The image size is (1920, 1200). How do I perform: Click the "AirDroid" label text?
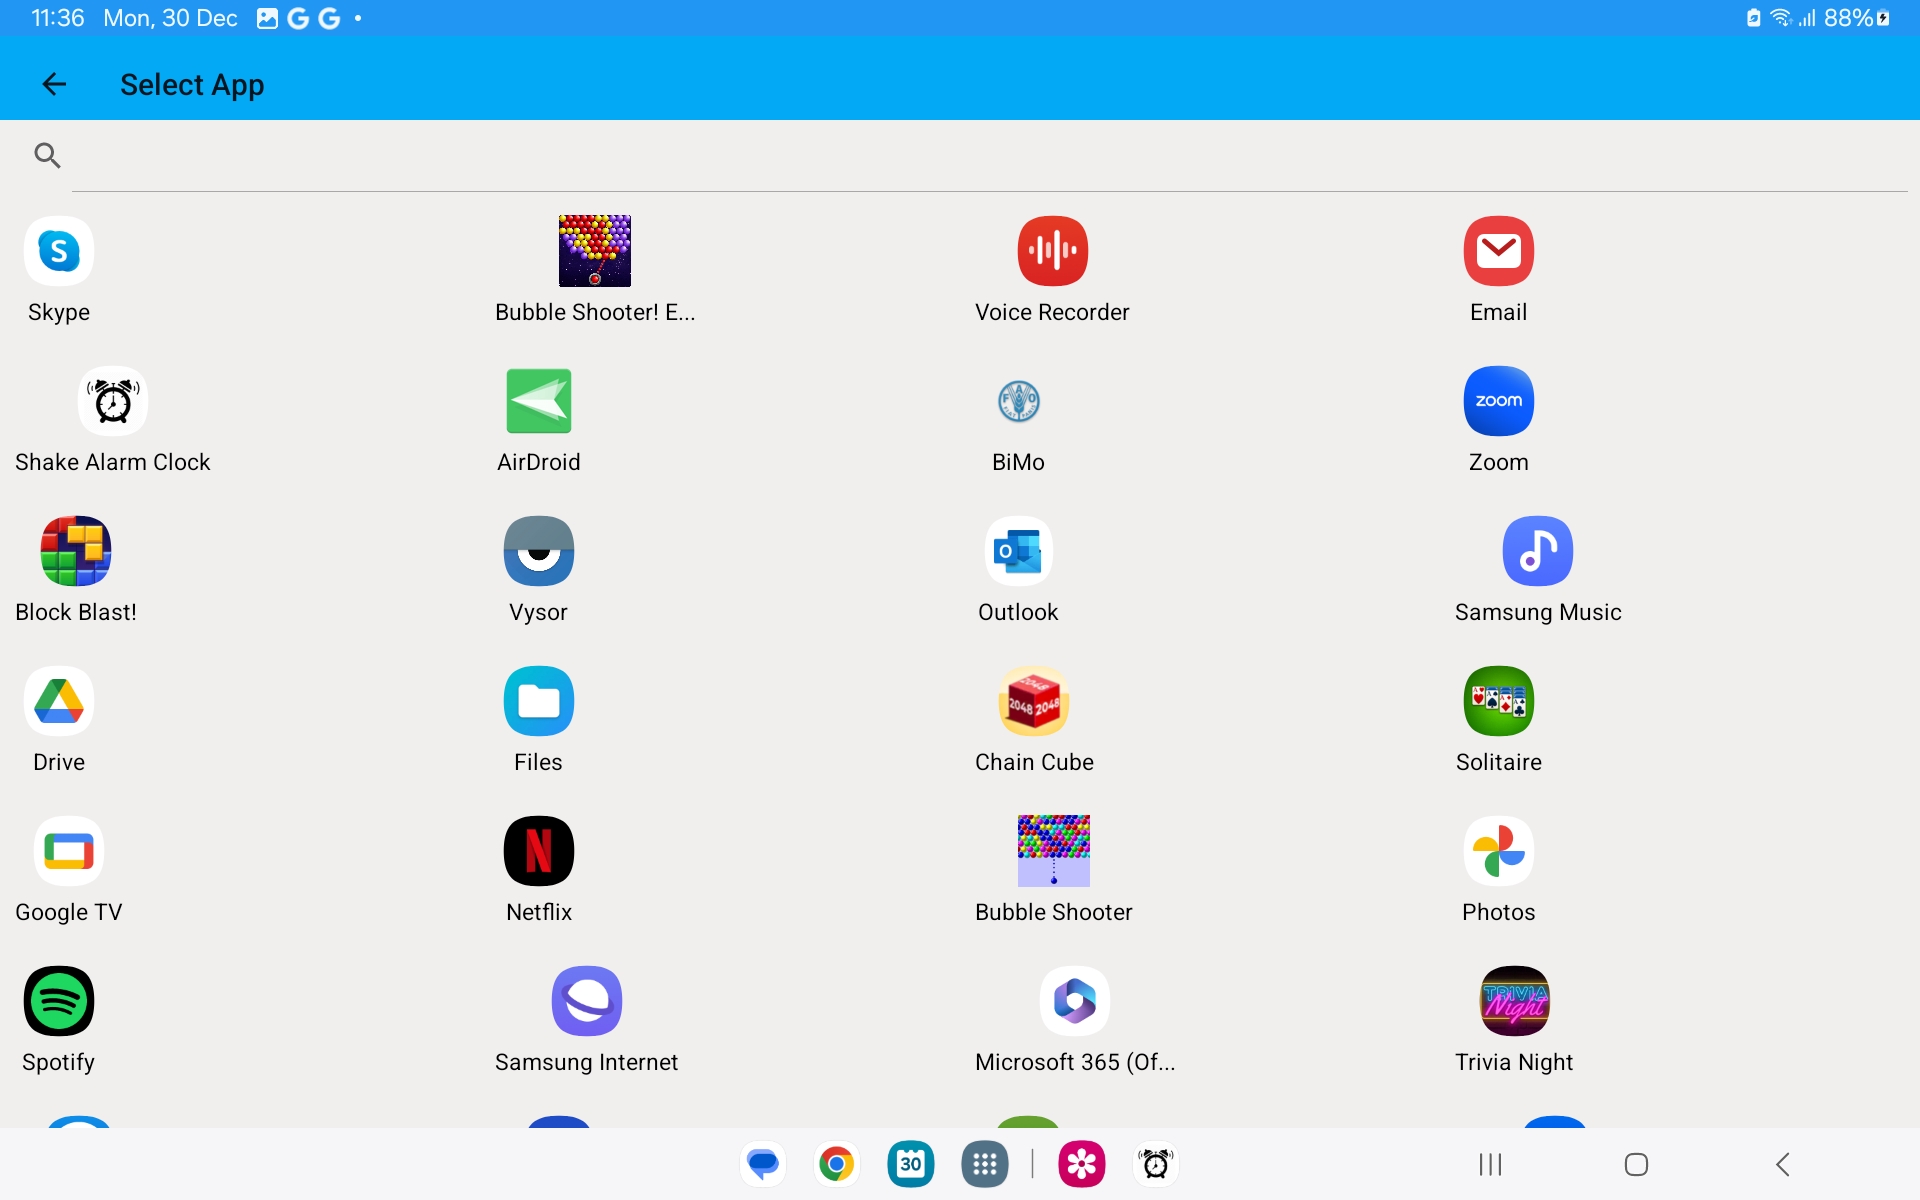click(x=538, y=462)
